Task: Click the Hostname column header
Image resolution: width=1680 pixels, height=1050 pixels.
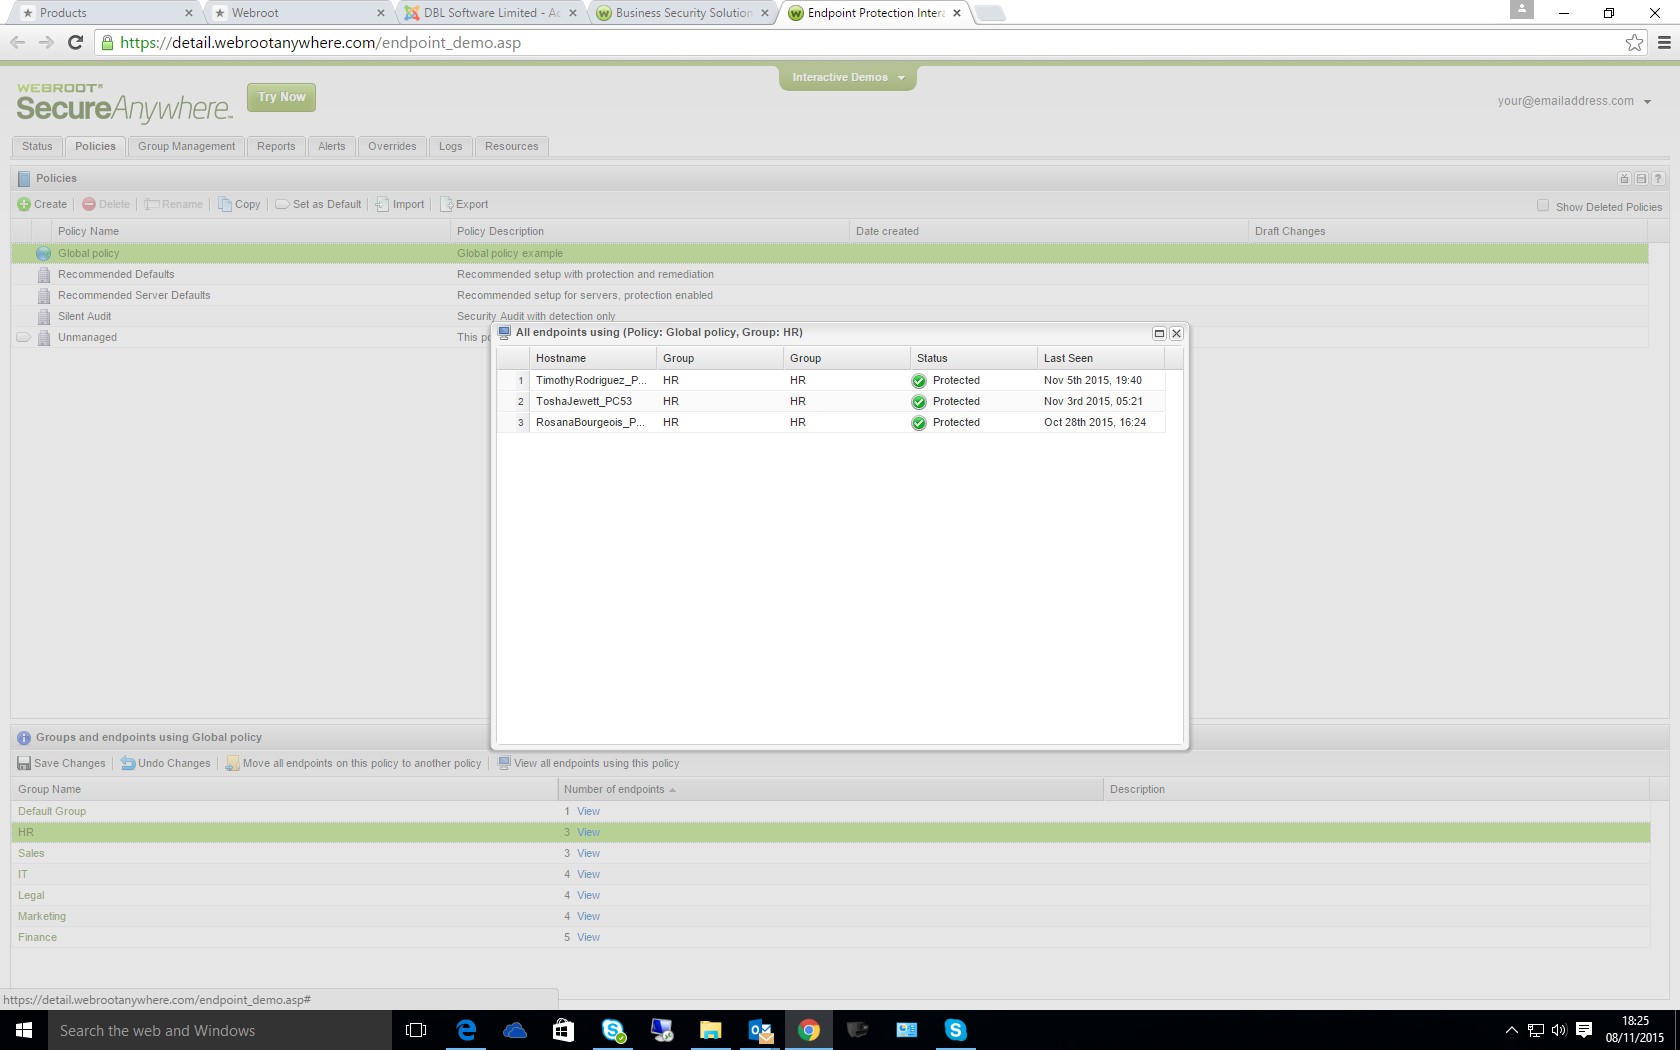Action: pos(592,358)
